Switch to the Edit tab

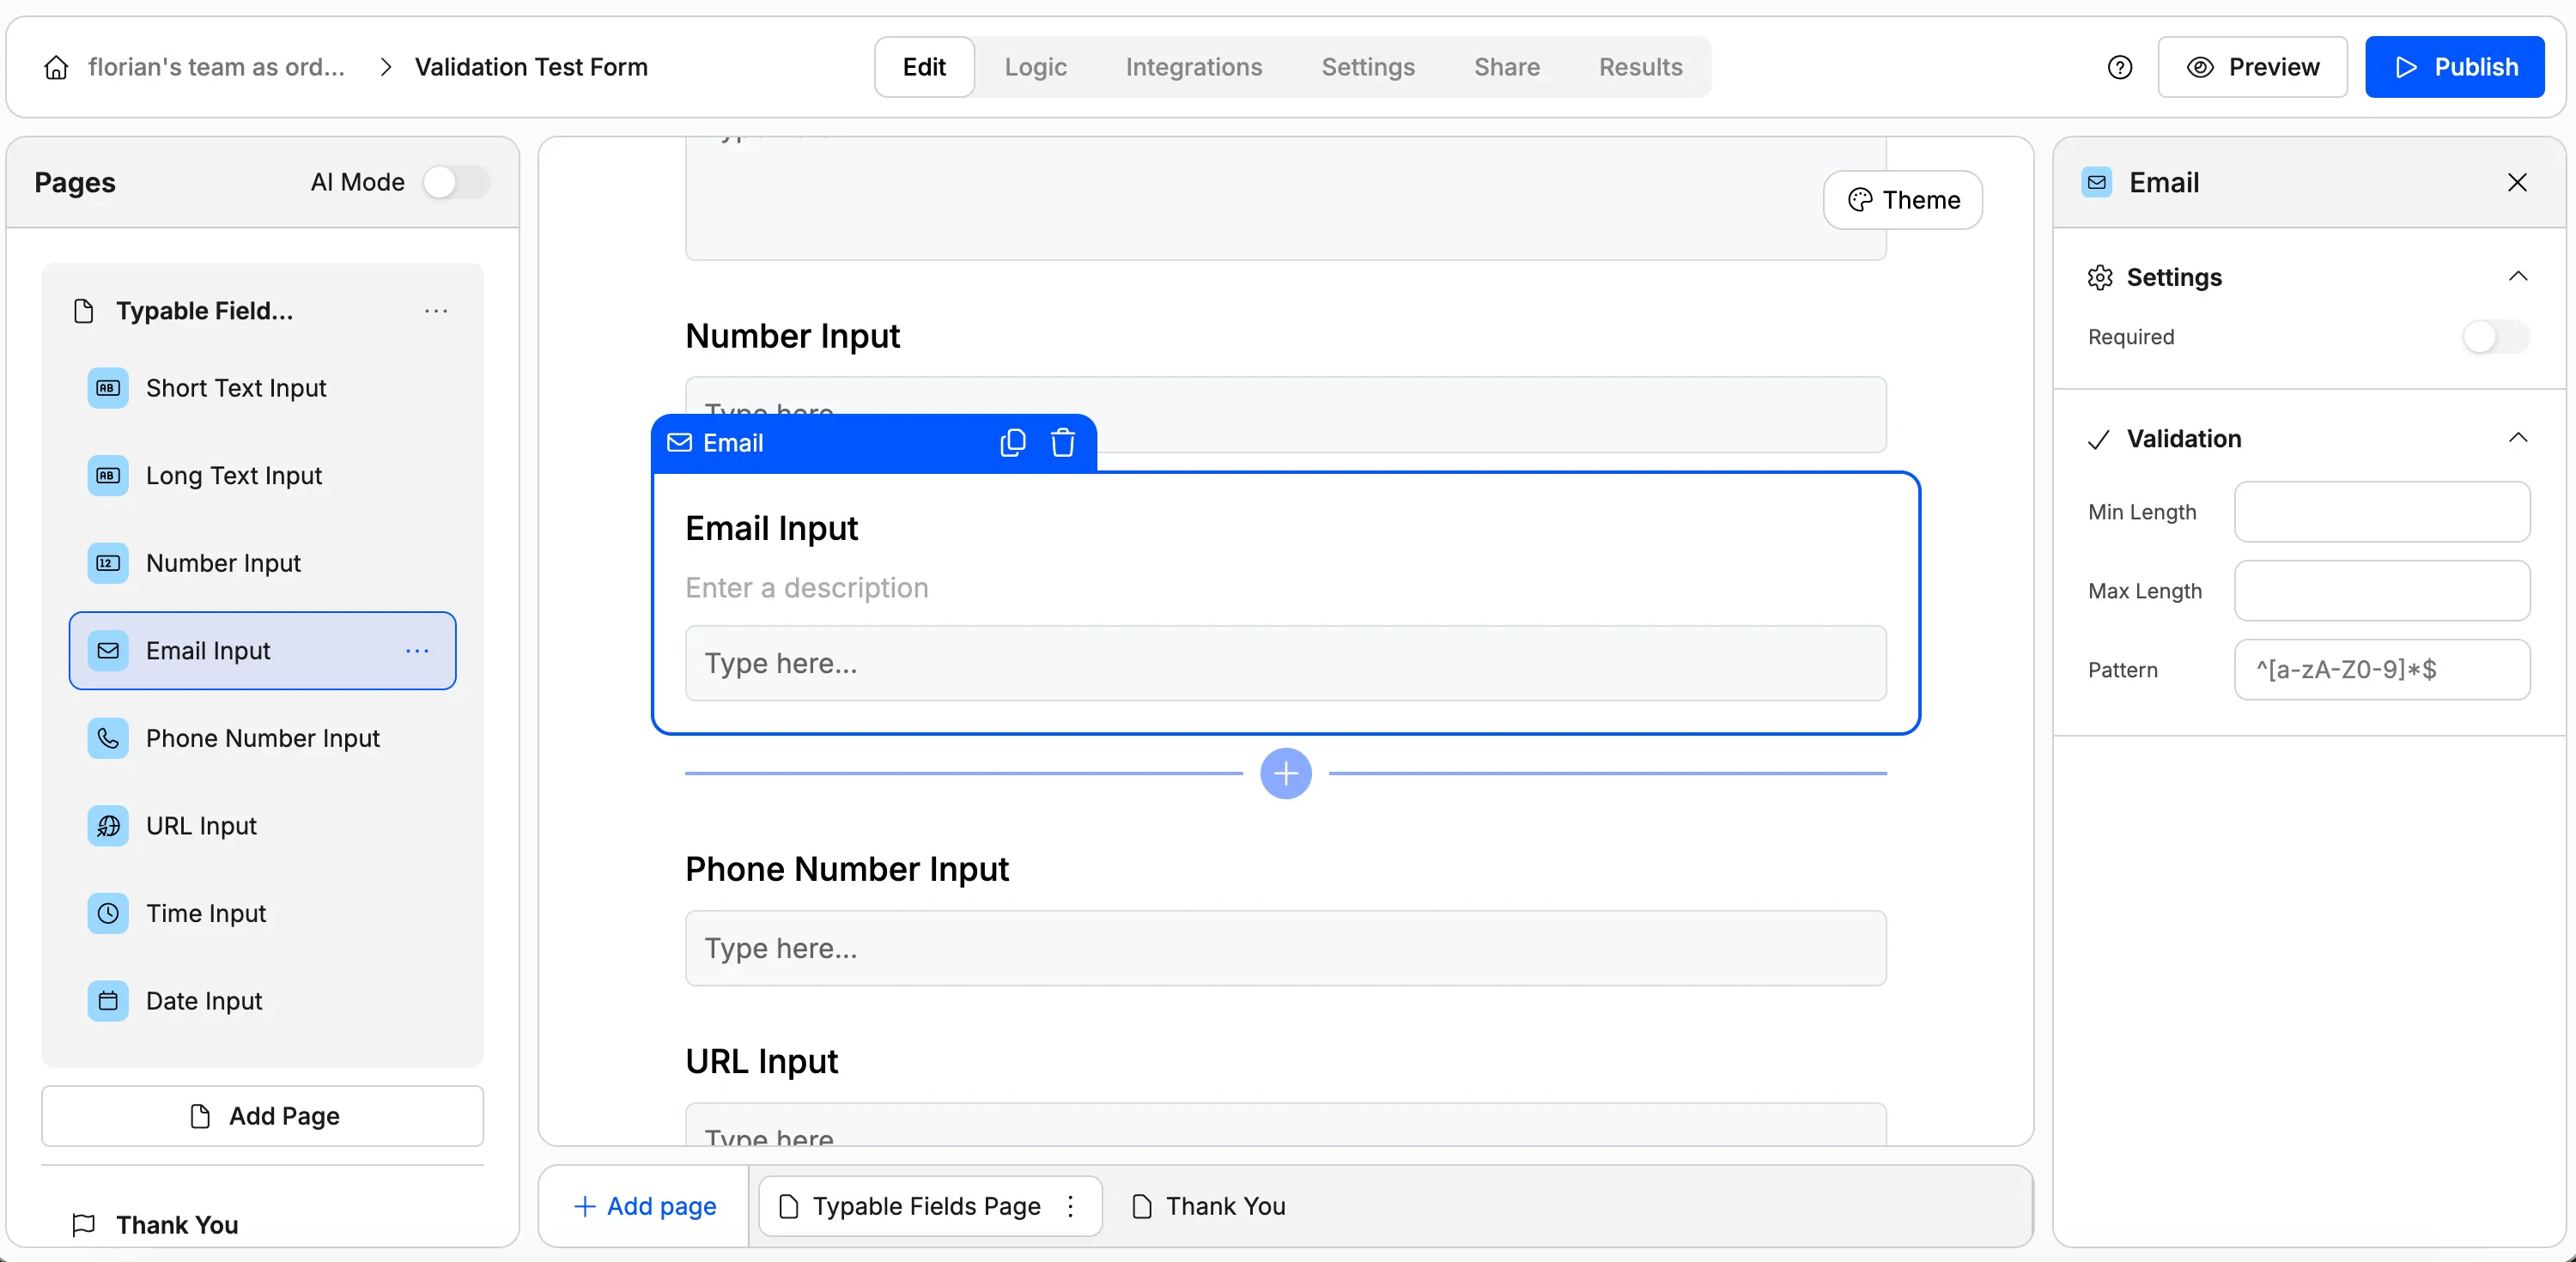tap(924, 67)
